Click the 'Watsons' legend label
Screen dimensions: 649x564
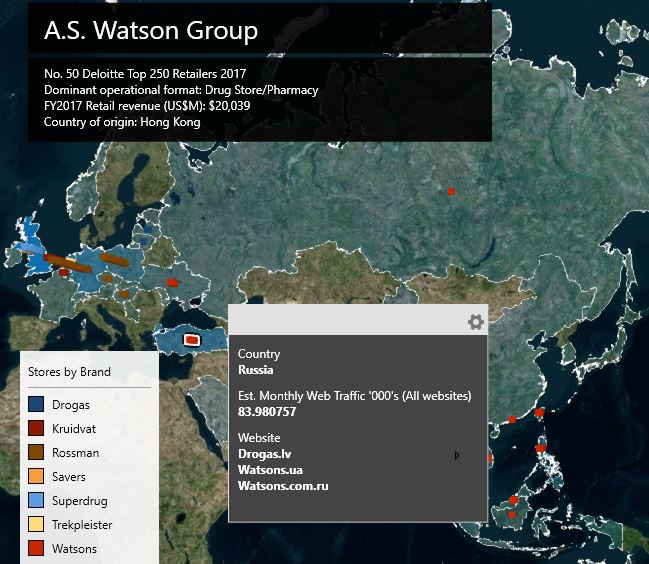point(75,549)
